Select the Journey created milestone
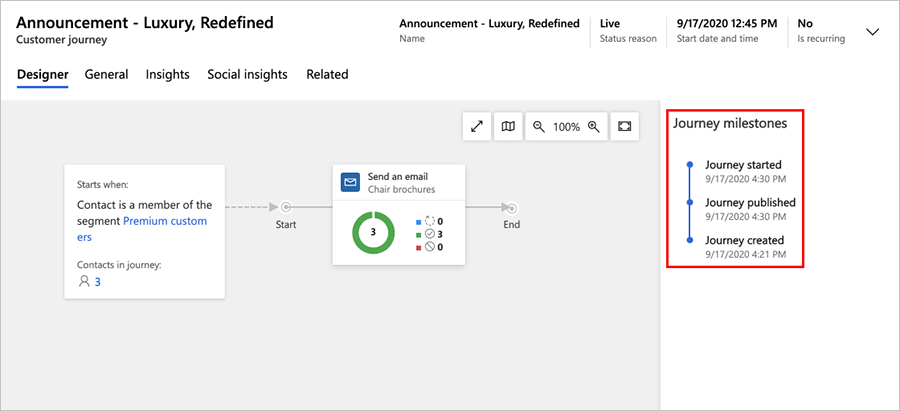900x411 pixels. click(x=744, y=241)
